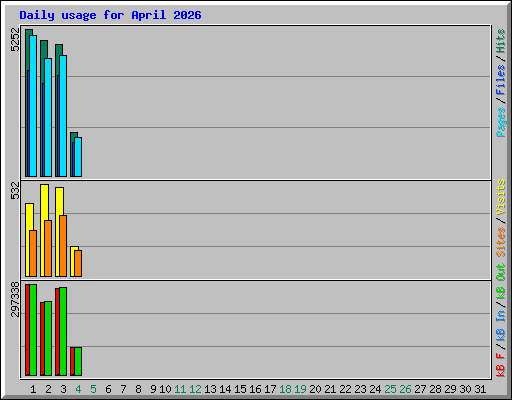Click the day 4 orange sites bar
Screen dimensions: 512x400
(78, 263)
